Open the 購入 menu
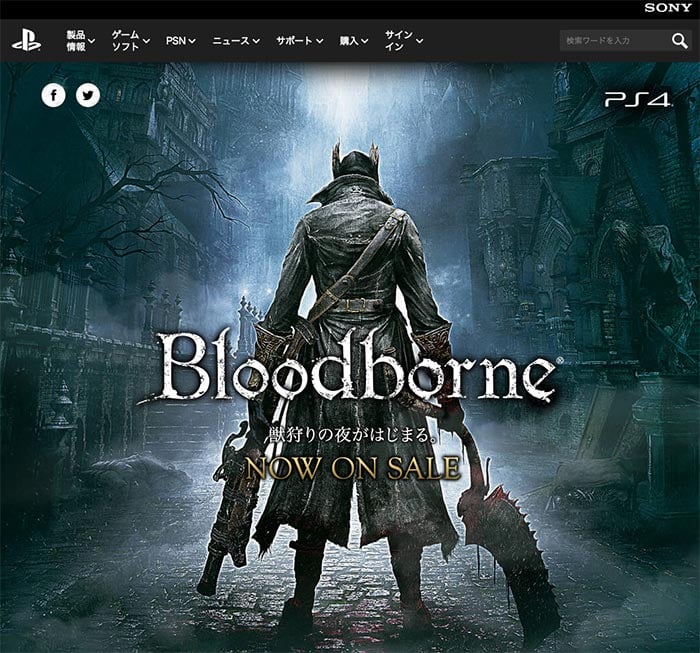 [x=354, y=41]
